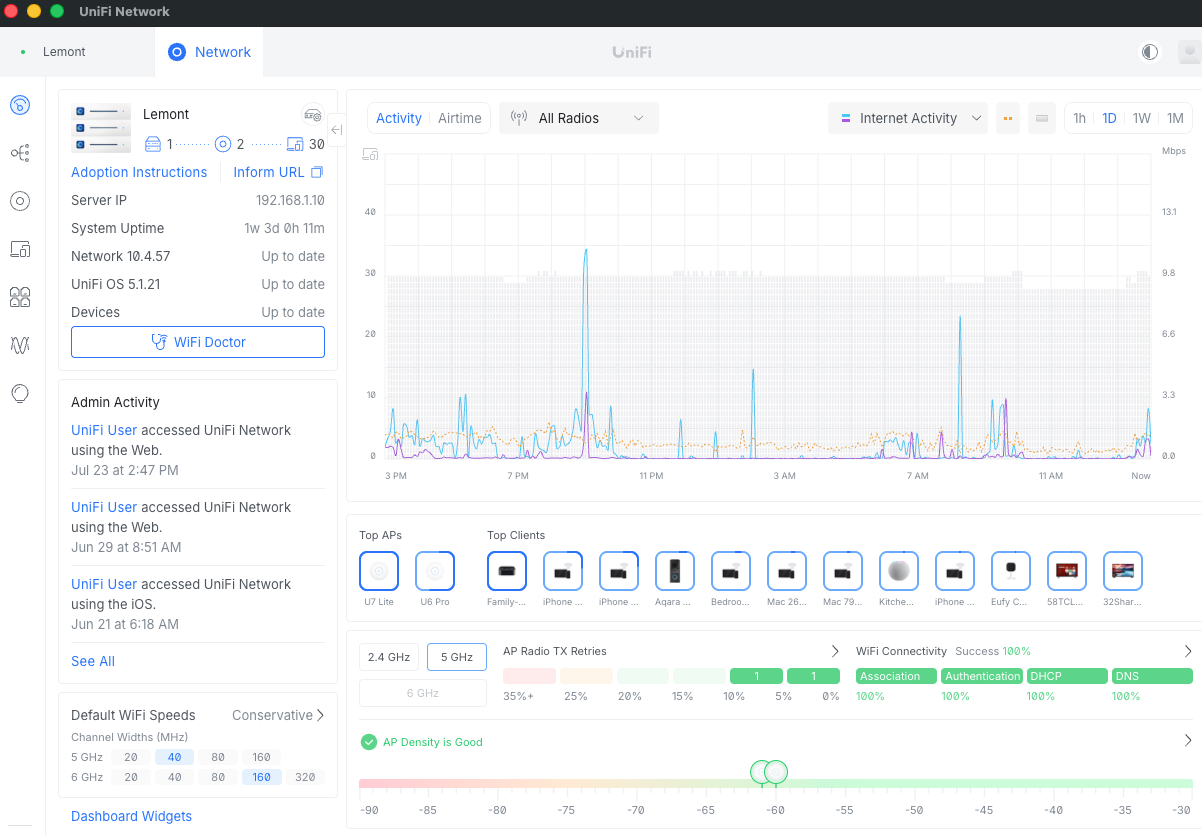Select the Kitche... HomePod client icon
1202x836 pixels.
coord(899,571)
